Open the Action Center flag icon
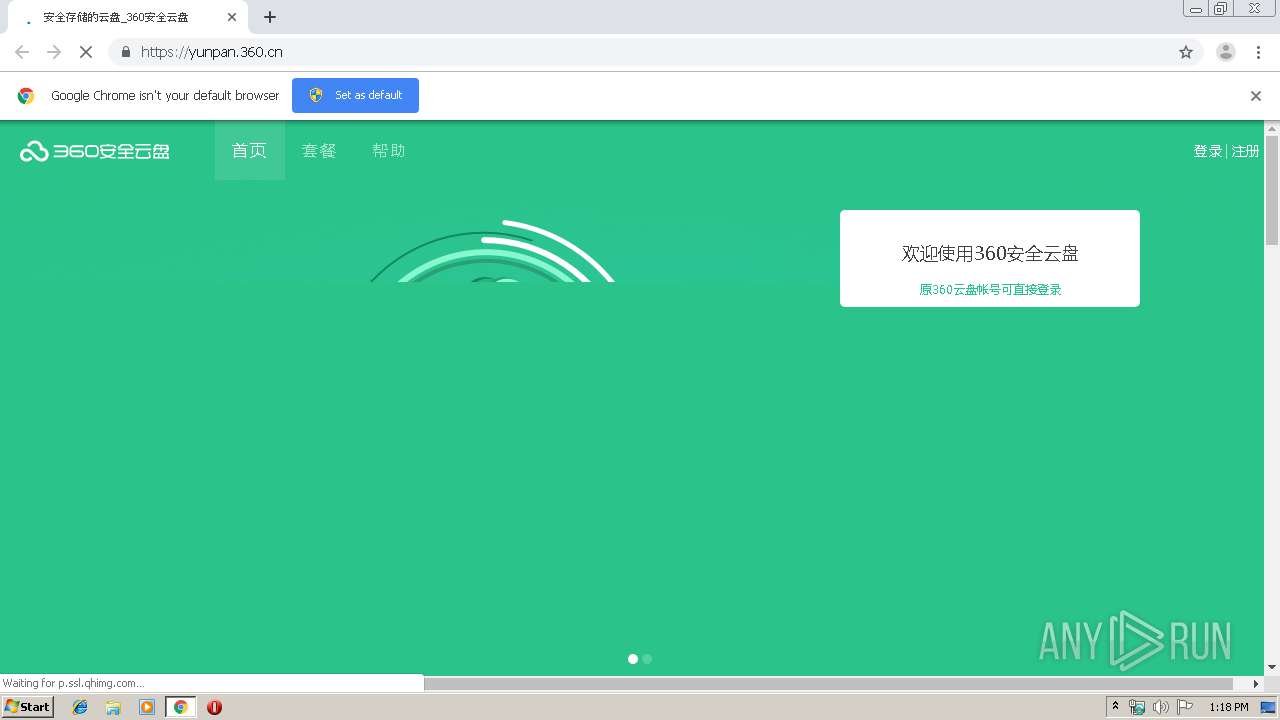 [1185, 707]
